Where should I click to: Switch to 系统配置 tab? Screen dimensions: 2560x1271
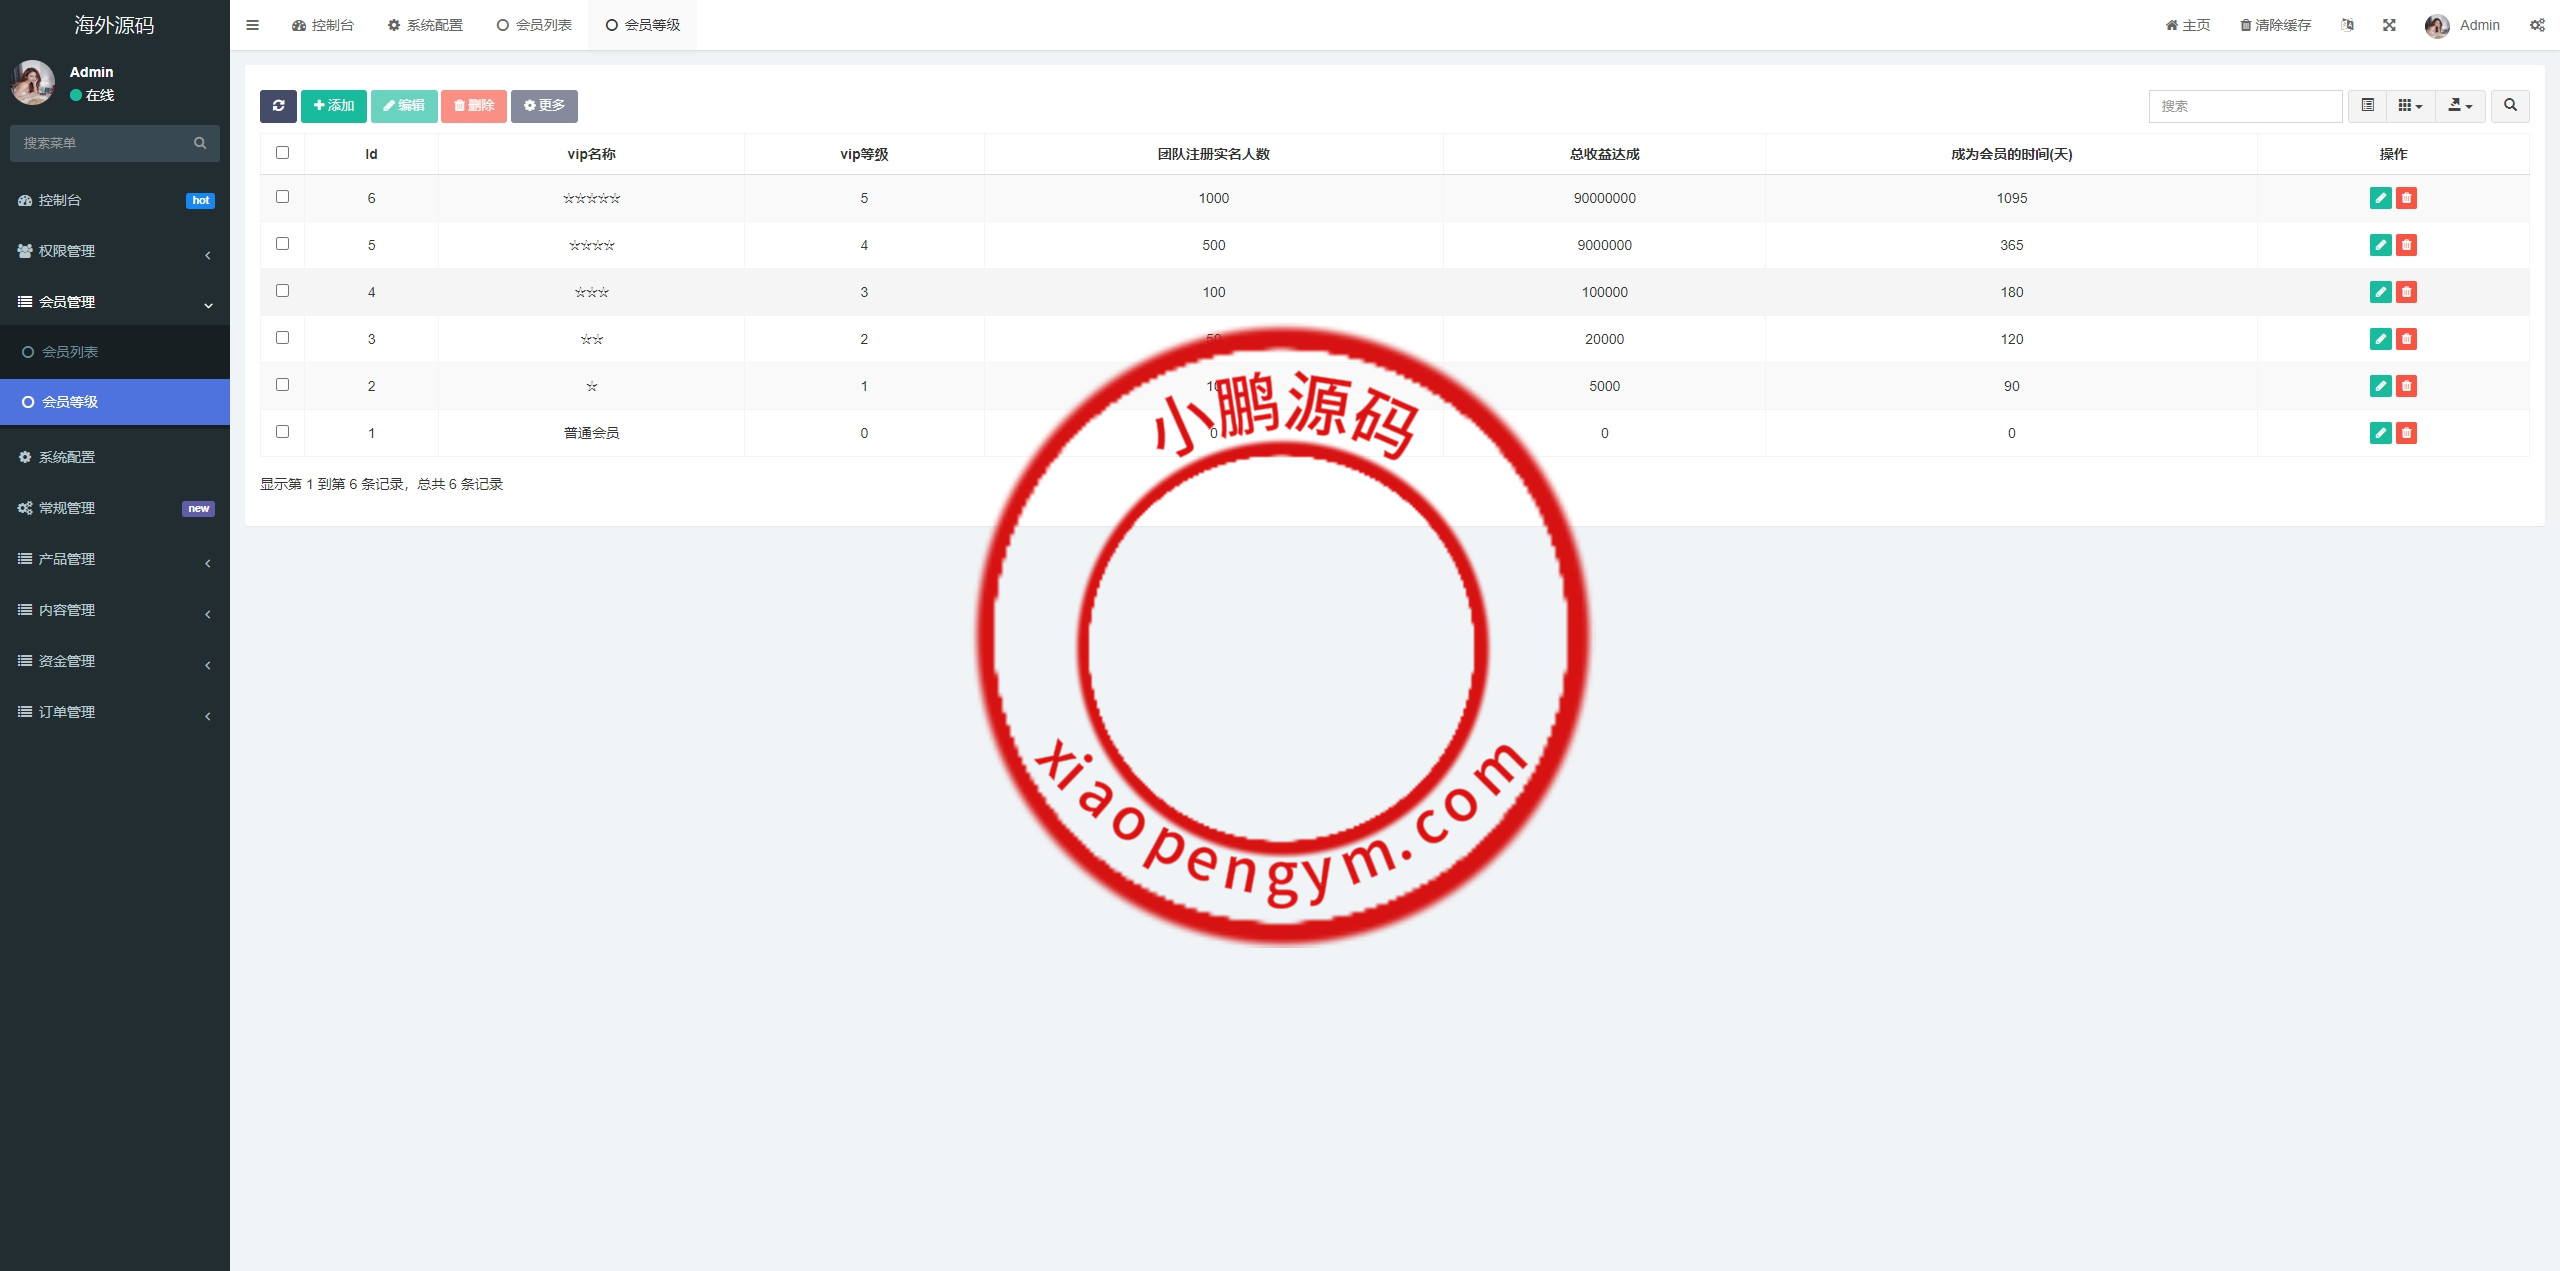[425, 25]
